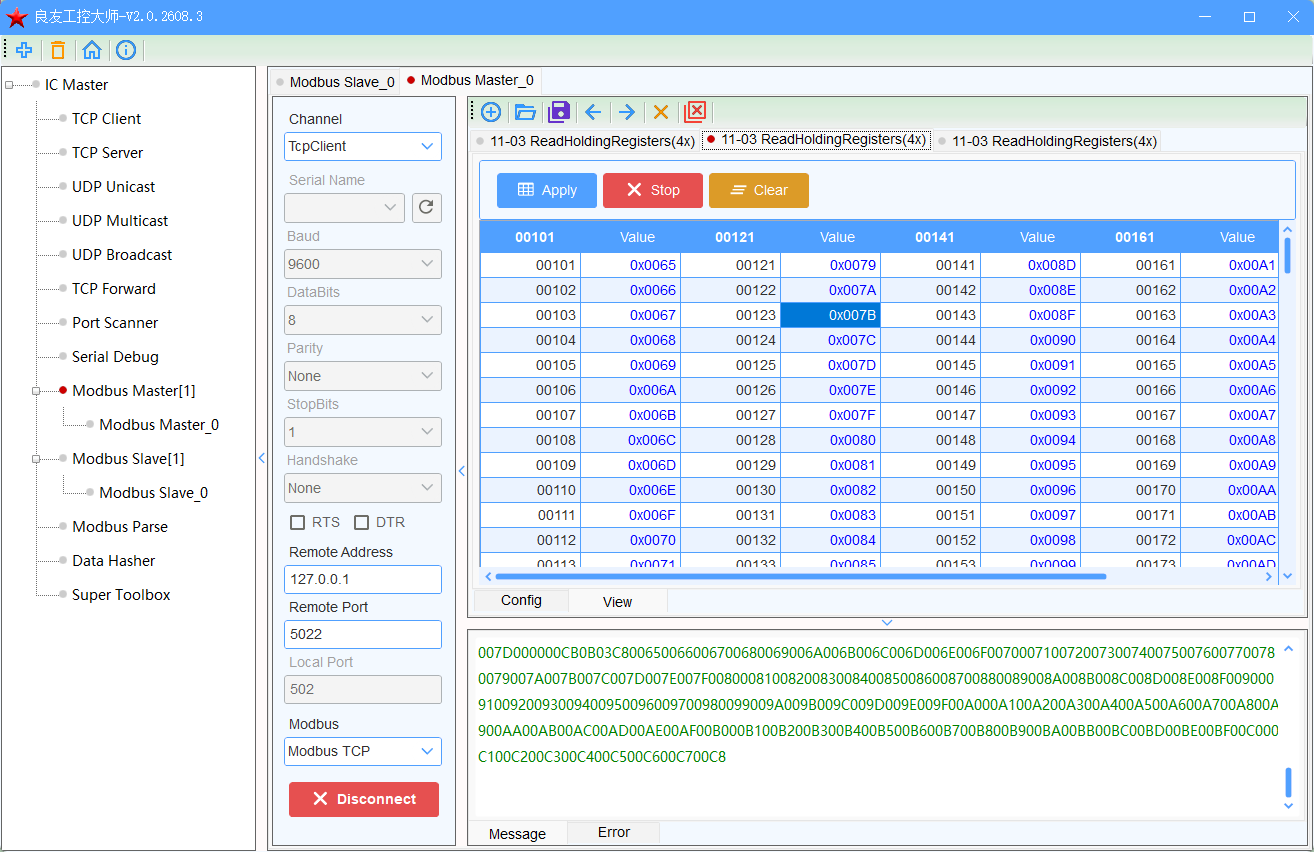Click the right arrow icon in request toolbar

click(627, 112)
